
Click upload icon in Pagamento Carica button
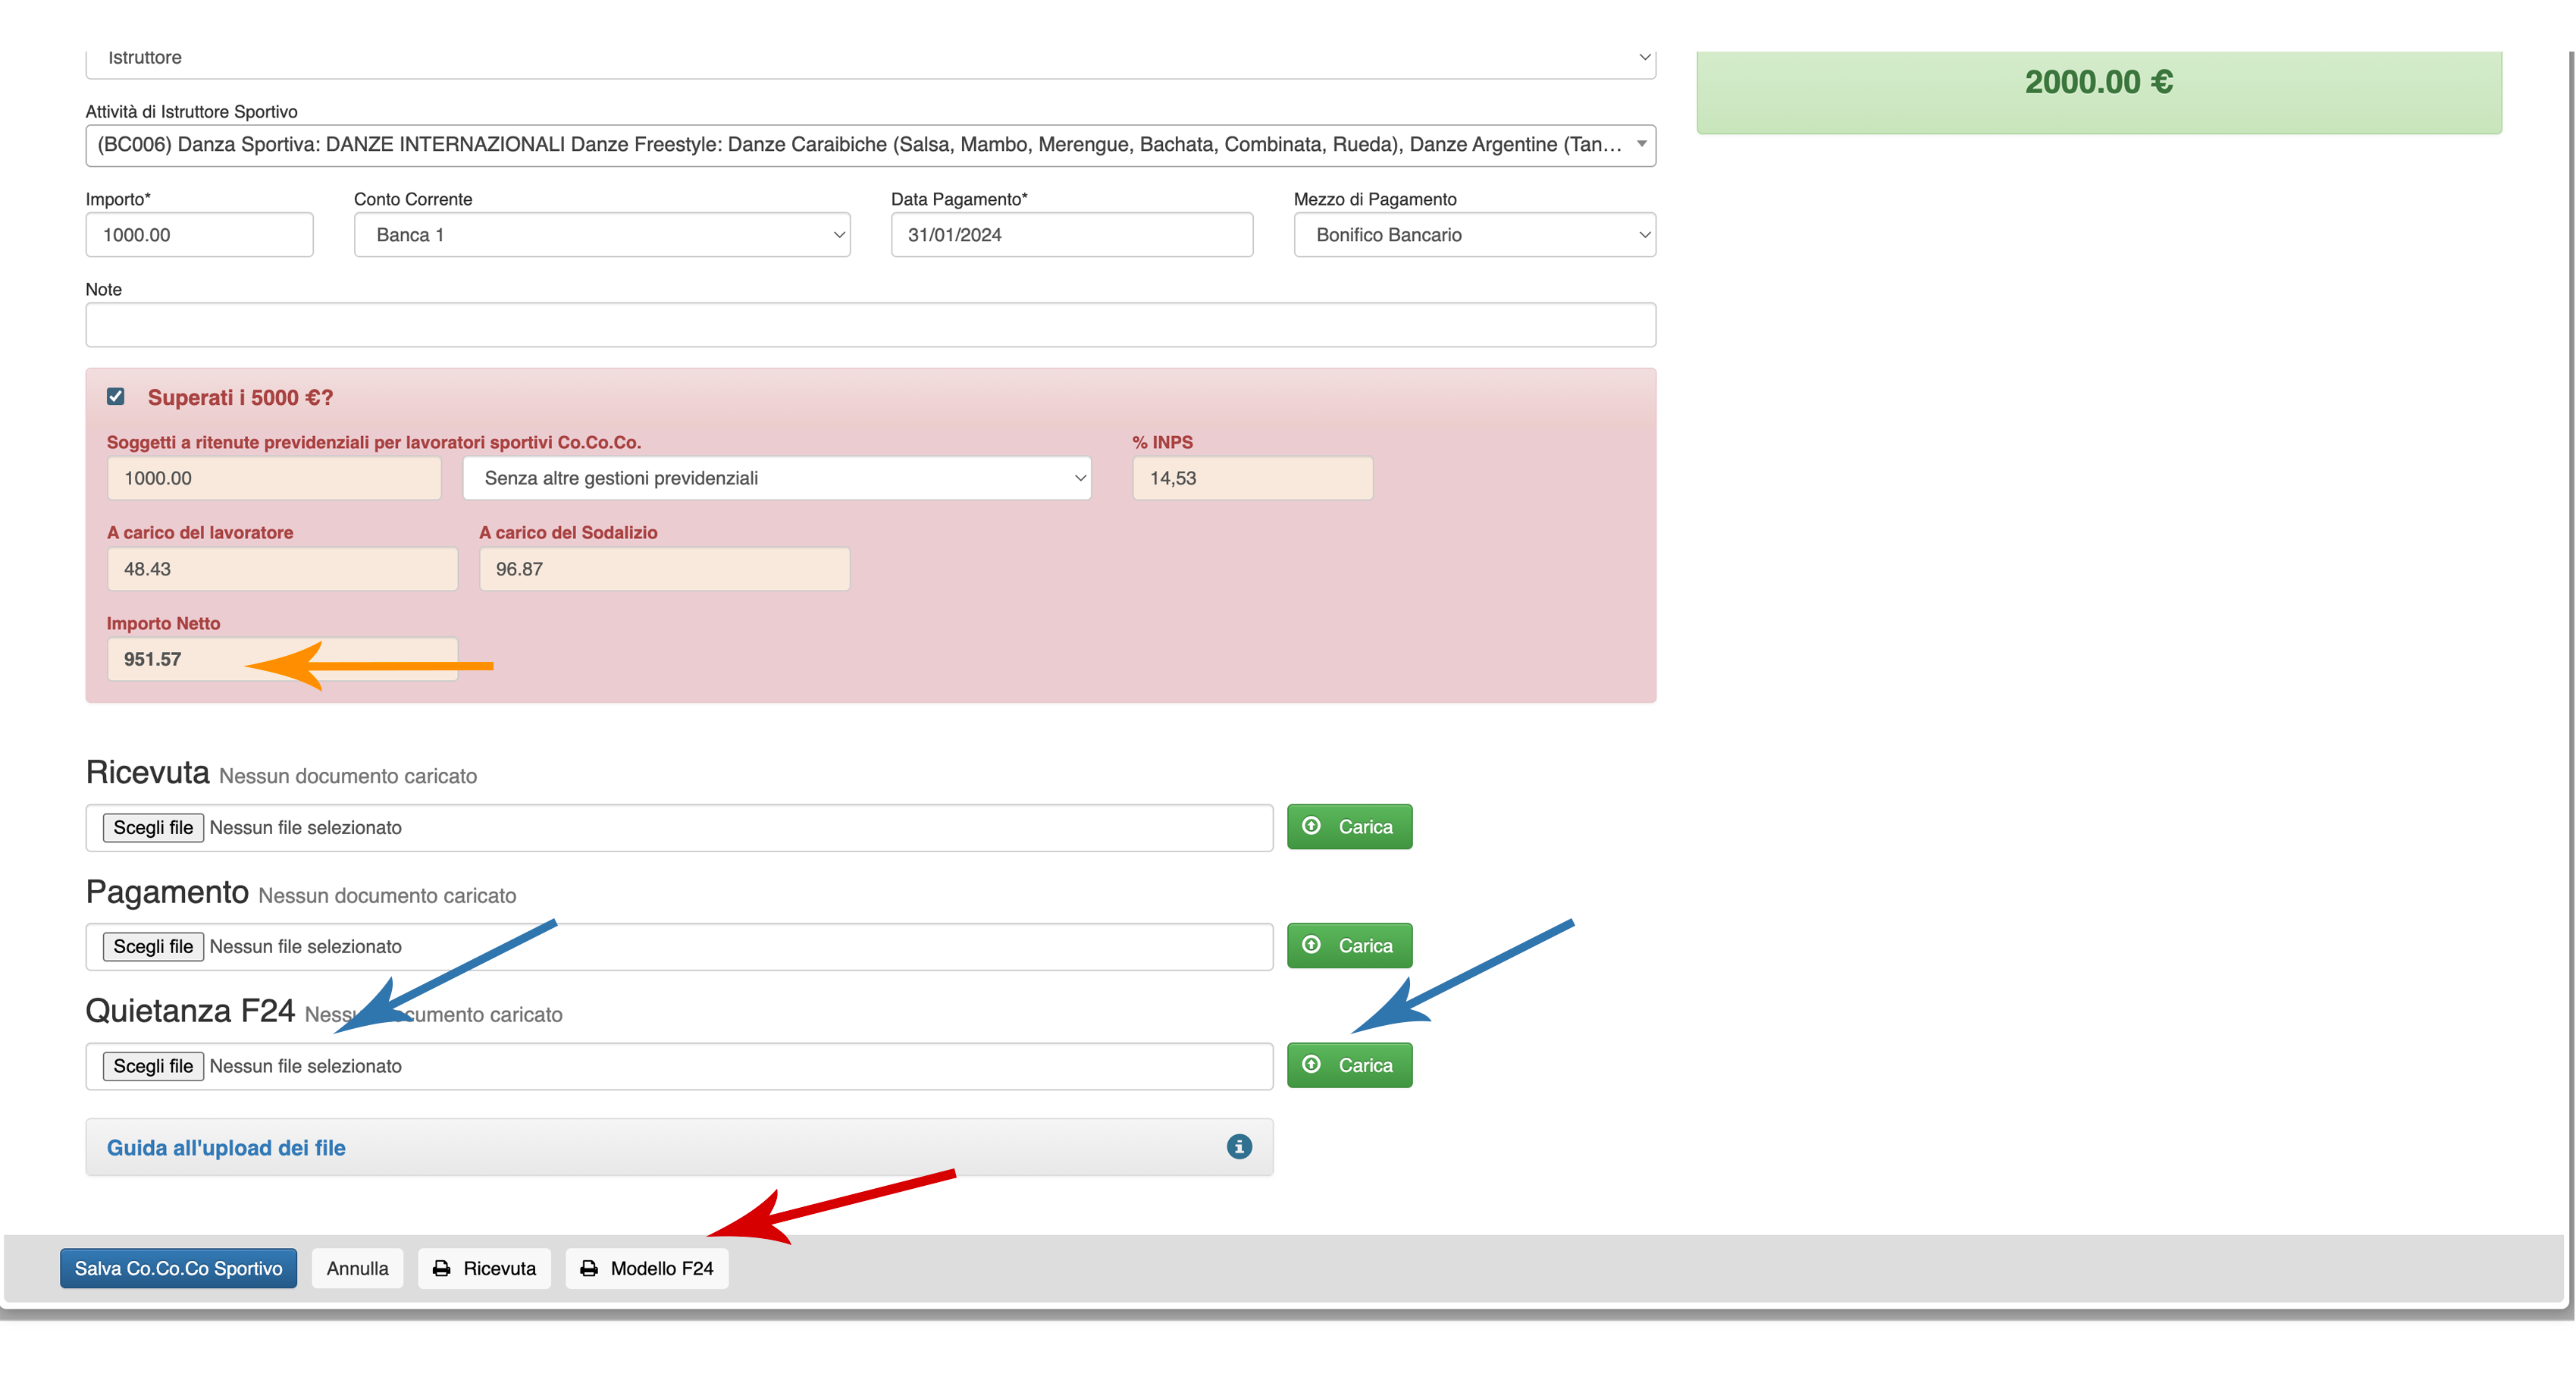[1311, 945]
